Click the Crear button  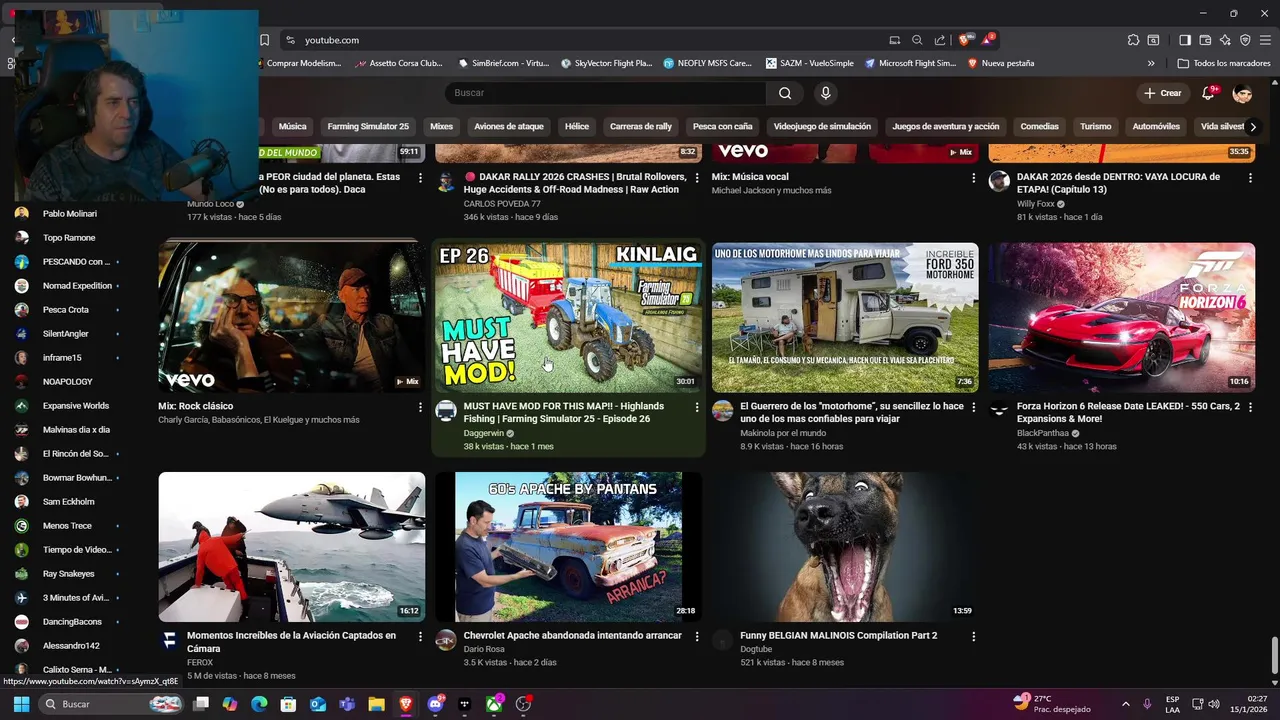click(x=1163, y=93)
